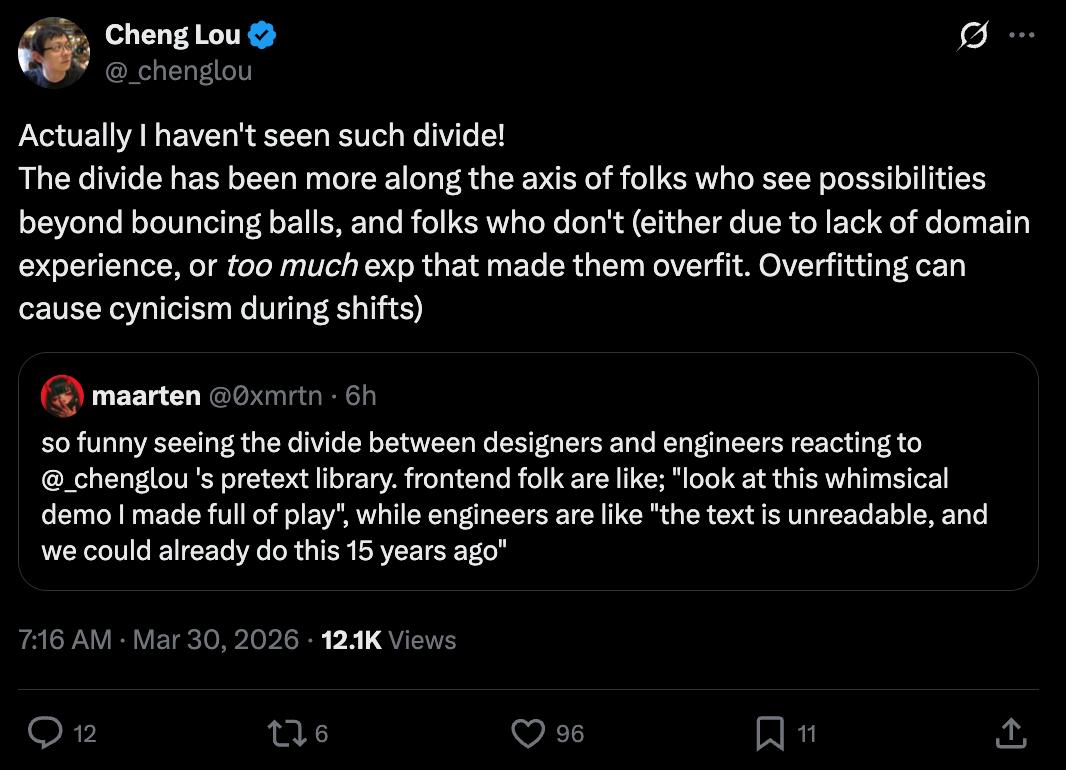Click the Cheng Lou display name
The height and width of the screenshot is (770, 1066).
point(172,35)
